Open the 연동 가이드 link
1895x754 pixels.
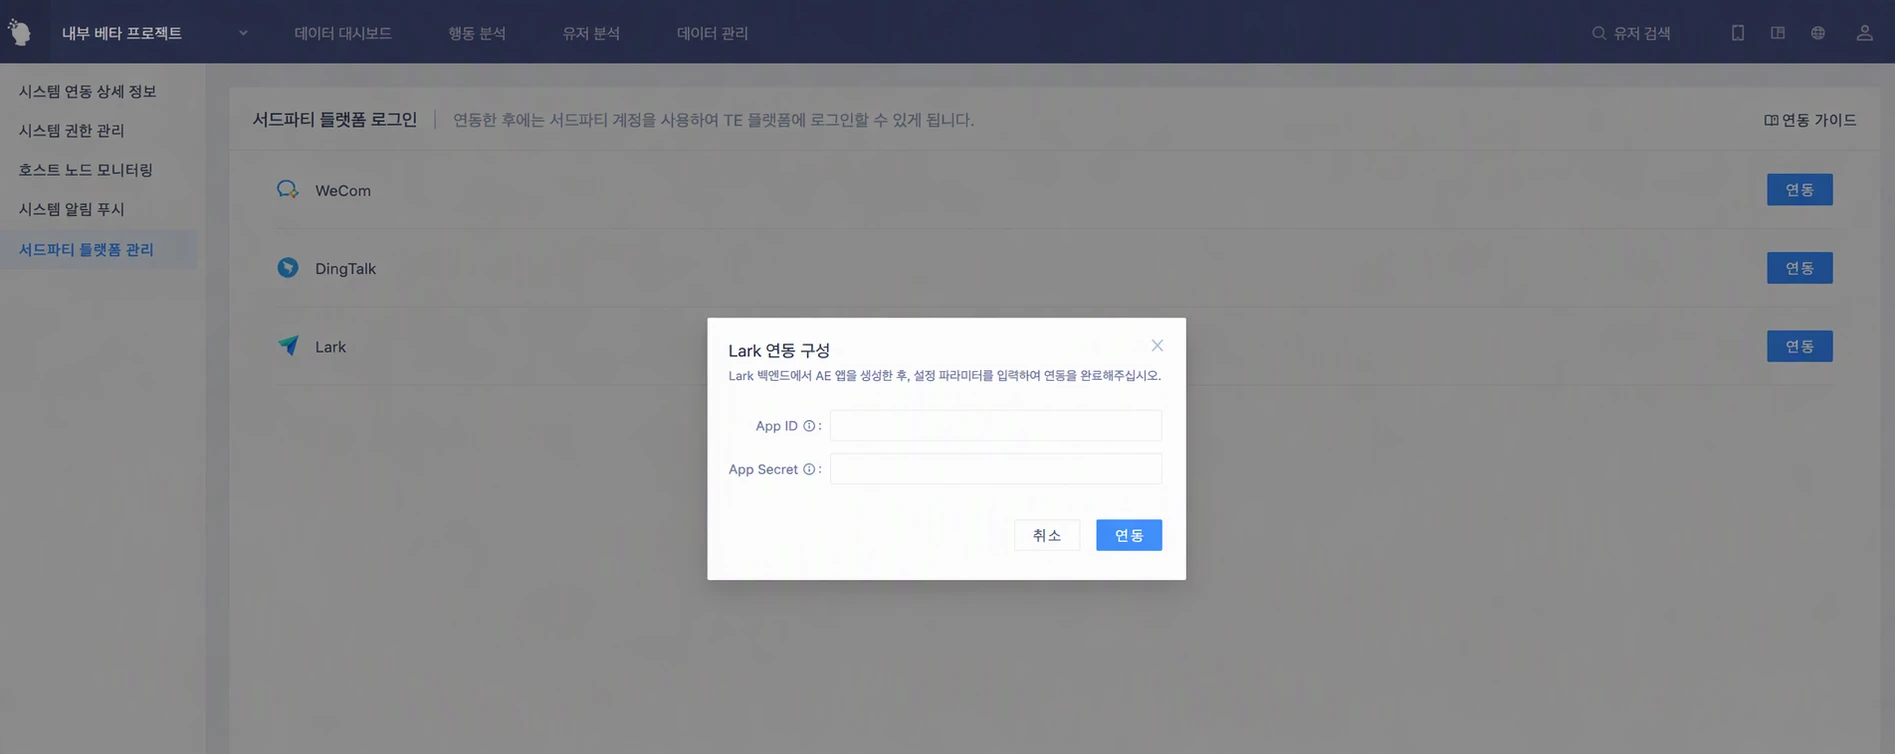click(x=1810, y=120)
